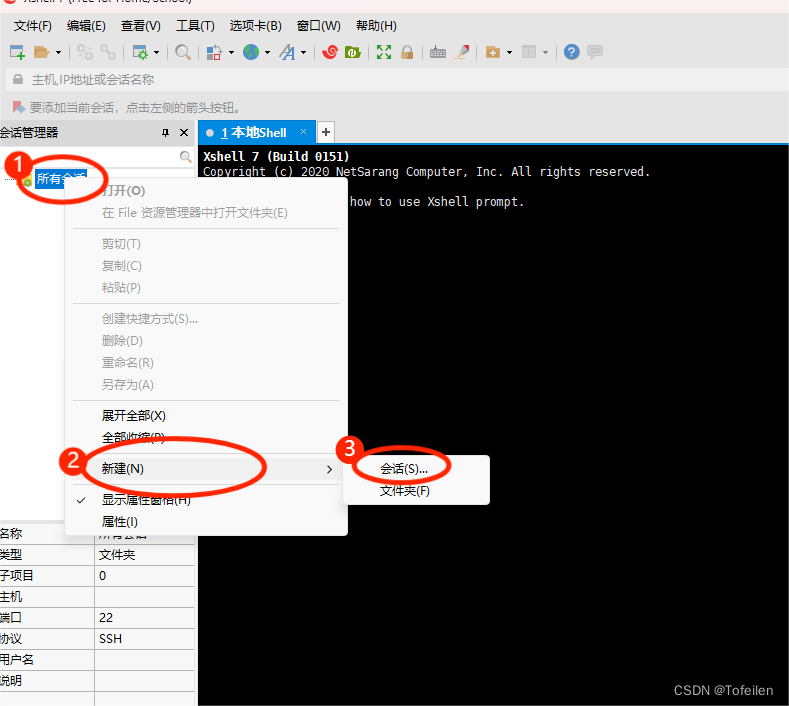This screenshot has width=789, height=706.
Task: Close the 本地Shell tab
Action: pos(303,131)
